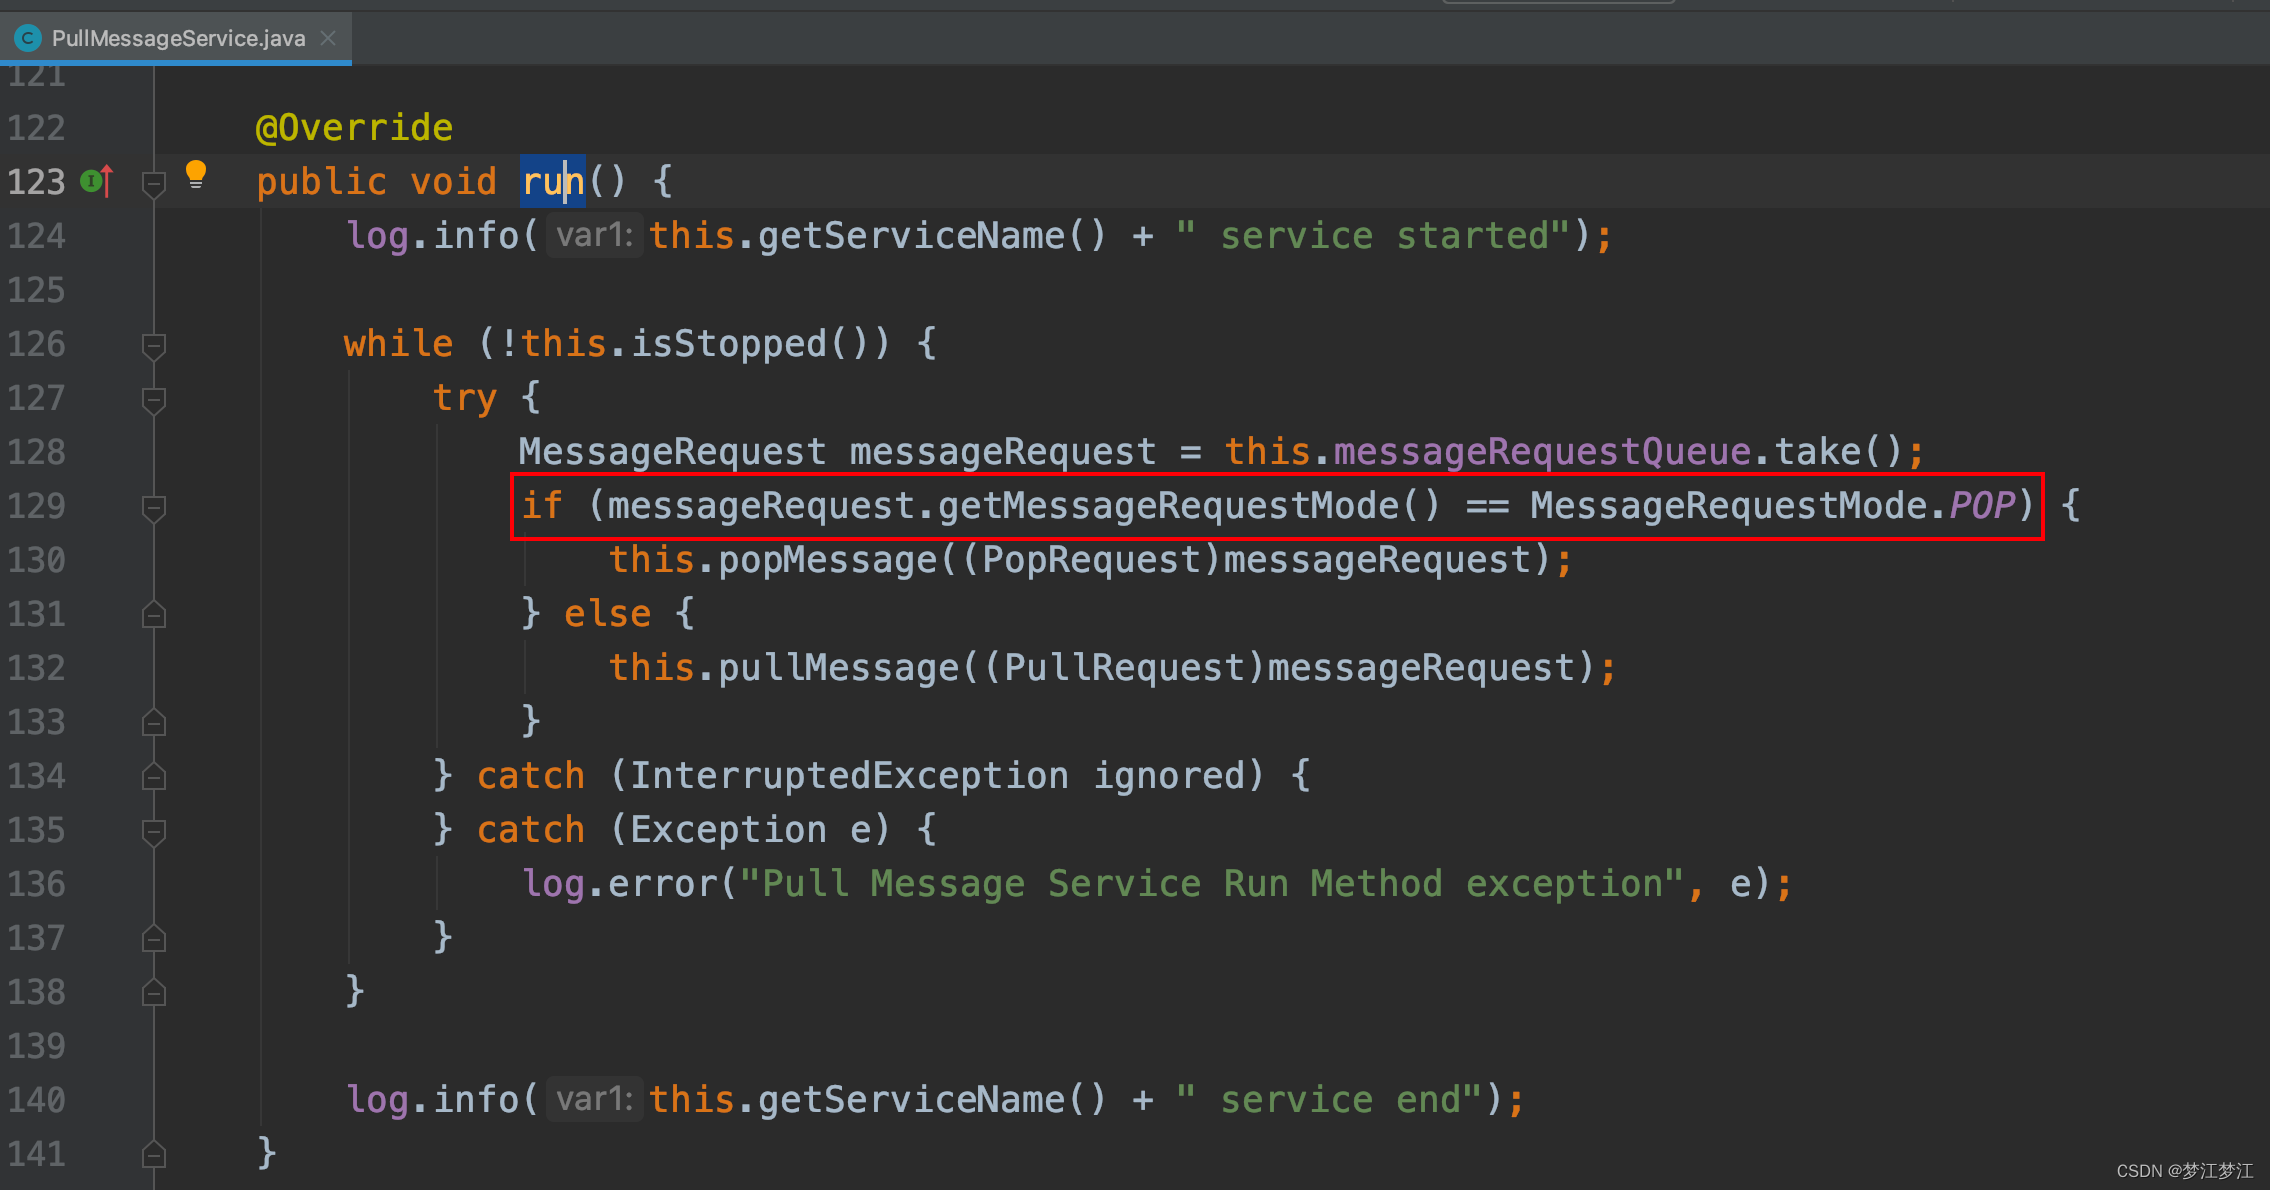Click 'messageRequestQueue' field reference
The height and width of the screenshot is (1190, 2270).
point(1542,452)
